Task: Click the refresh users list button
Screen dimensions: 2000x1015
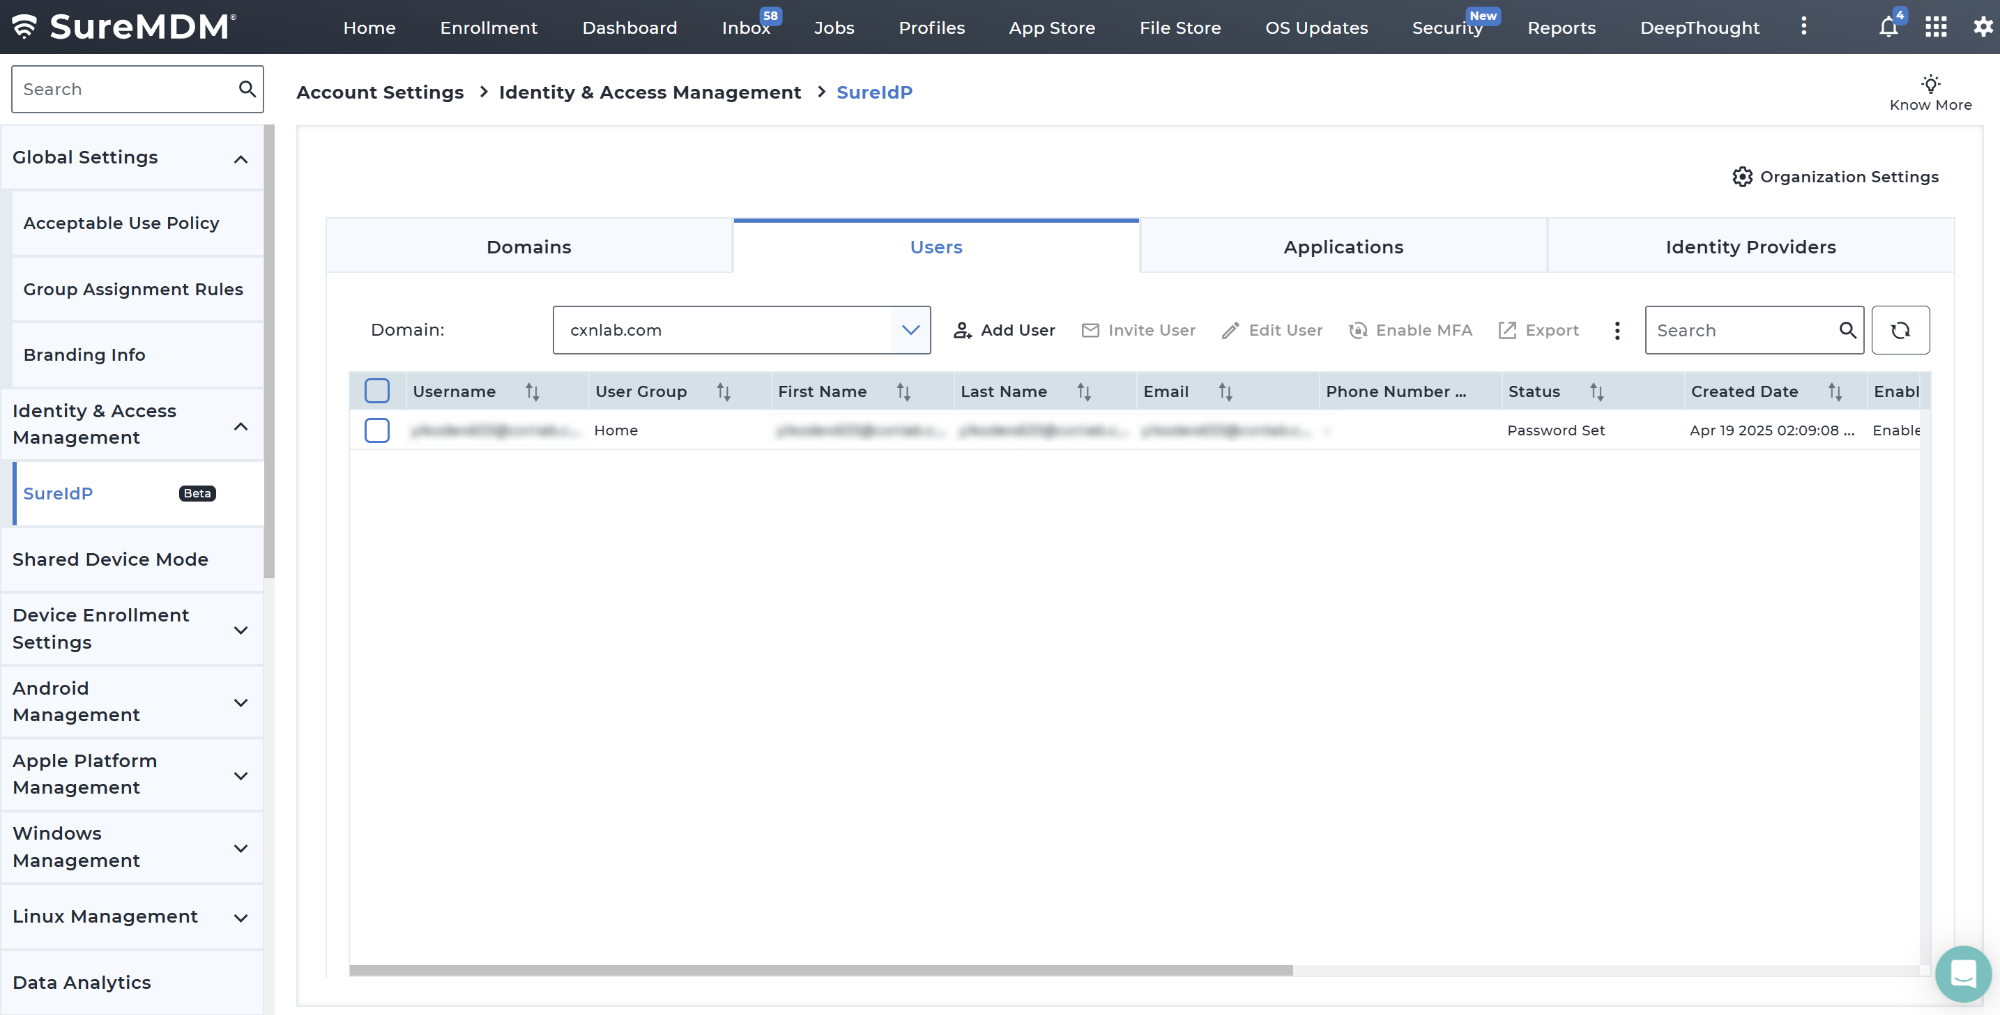Action: click(x=1900, y=330)
